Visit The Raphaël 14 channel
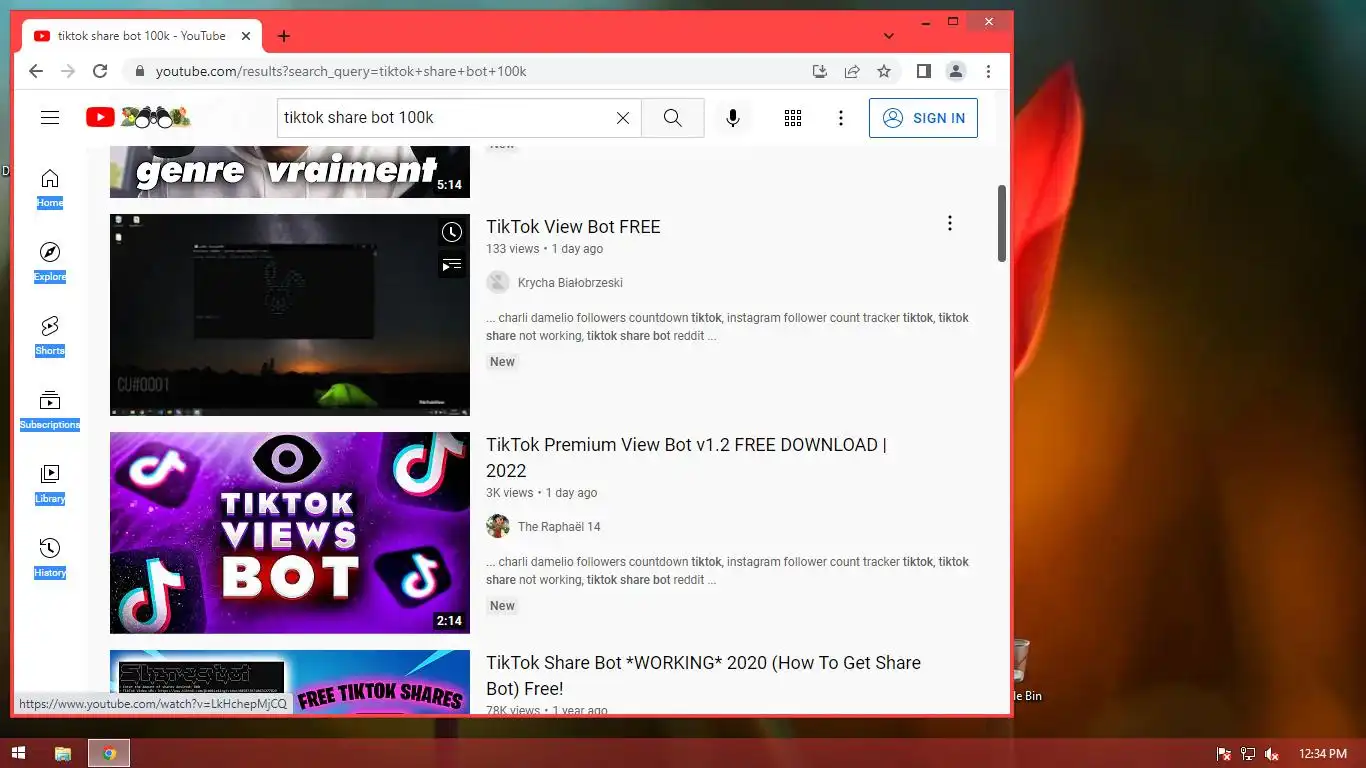Image resolution: width=1366 pixels, height=768 pixels. pos(559,527)
